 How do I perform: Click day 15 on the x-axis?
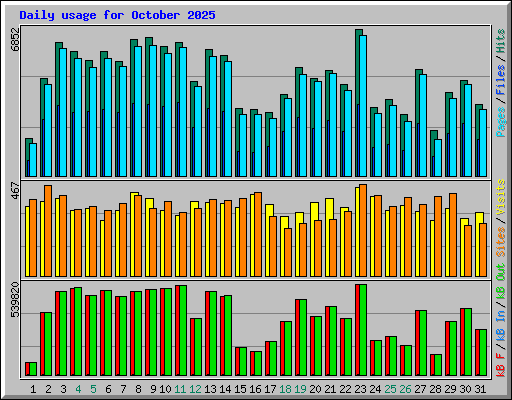pyautogui.click(x=240, y=389)
